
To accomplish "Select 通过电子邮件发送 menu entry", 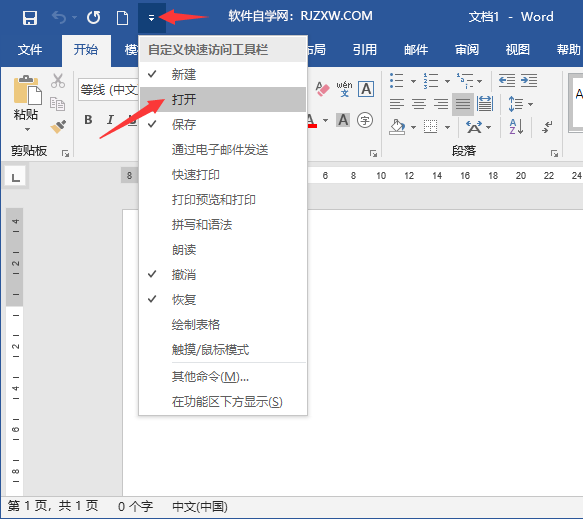I will click(222, 149).
